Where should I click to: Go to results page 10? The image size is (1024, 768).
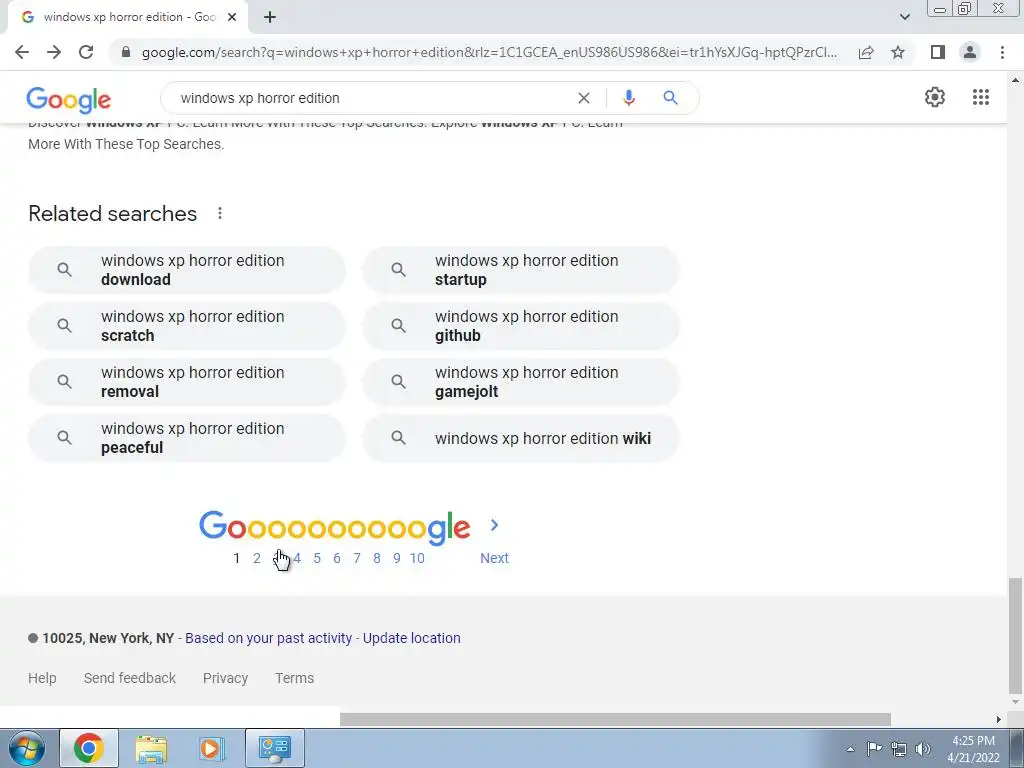pos(417,558)
